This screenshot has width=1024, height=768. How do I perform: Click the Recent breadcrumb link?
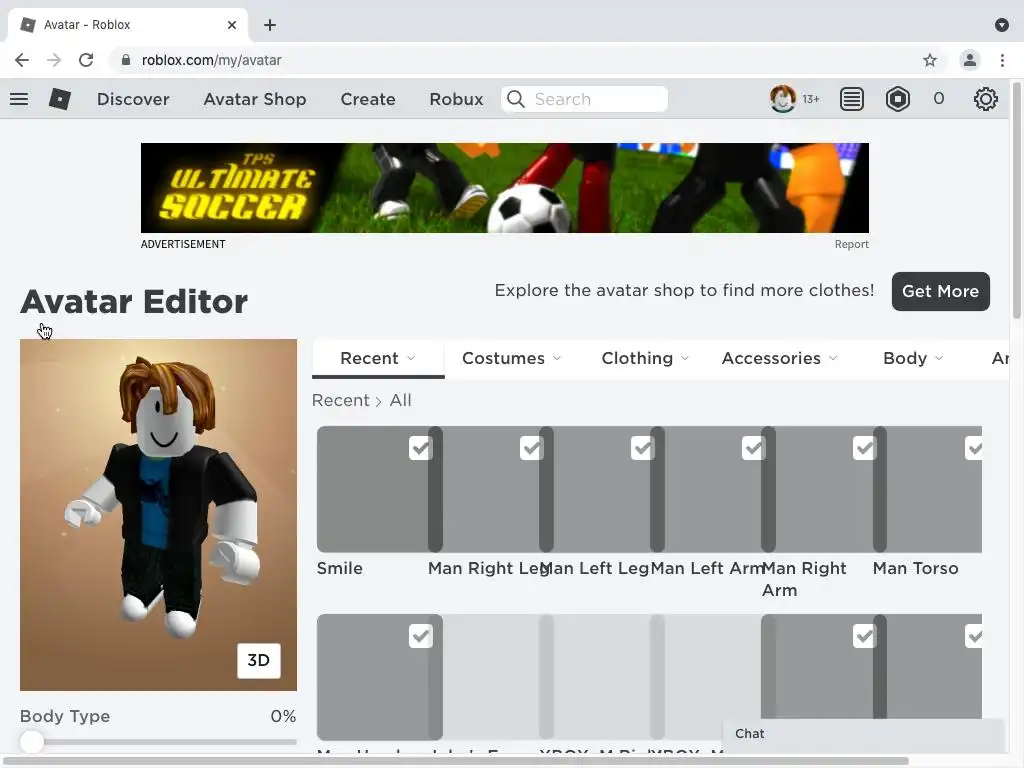click(x=340, y=400)
